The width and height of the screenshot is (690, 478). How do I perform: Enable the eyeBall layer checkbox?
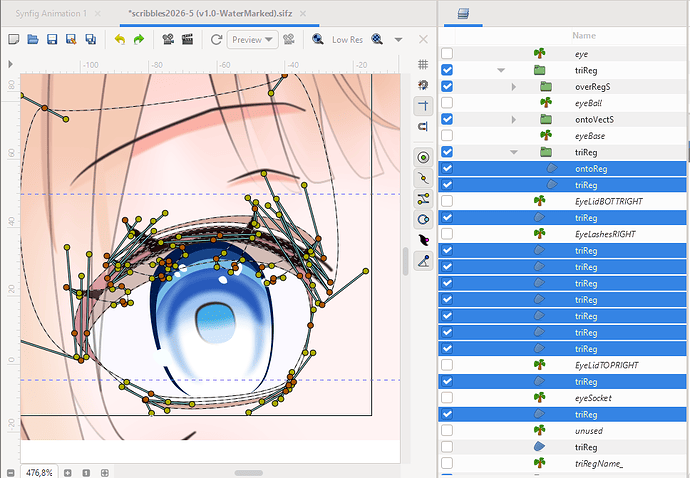447,103
